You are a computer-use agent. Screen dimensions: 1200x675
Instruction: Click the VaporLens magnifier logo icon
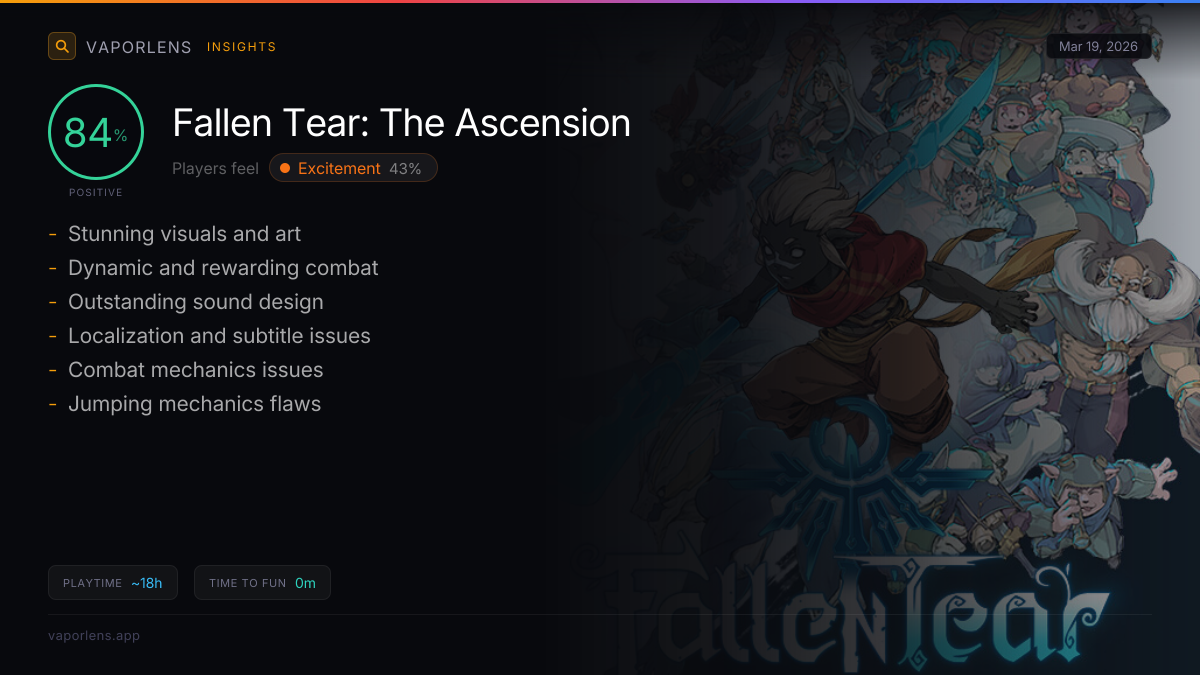click(62, 46)
